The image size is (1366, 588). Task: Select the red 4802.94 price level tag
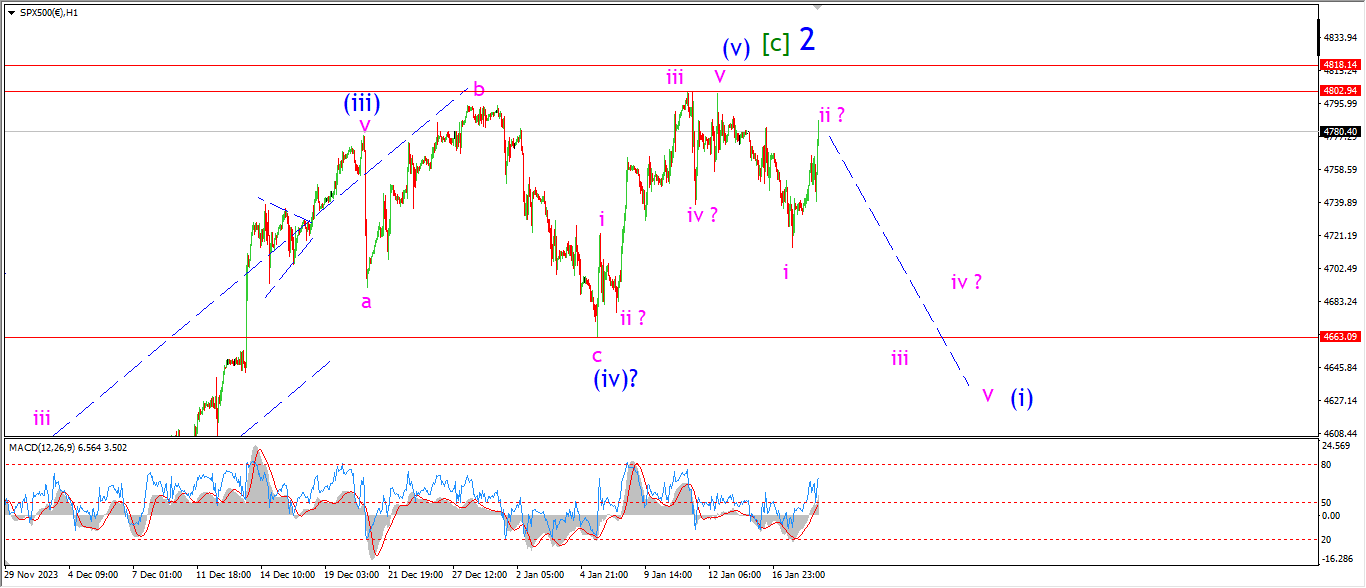click(1341, 90)
